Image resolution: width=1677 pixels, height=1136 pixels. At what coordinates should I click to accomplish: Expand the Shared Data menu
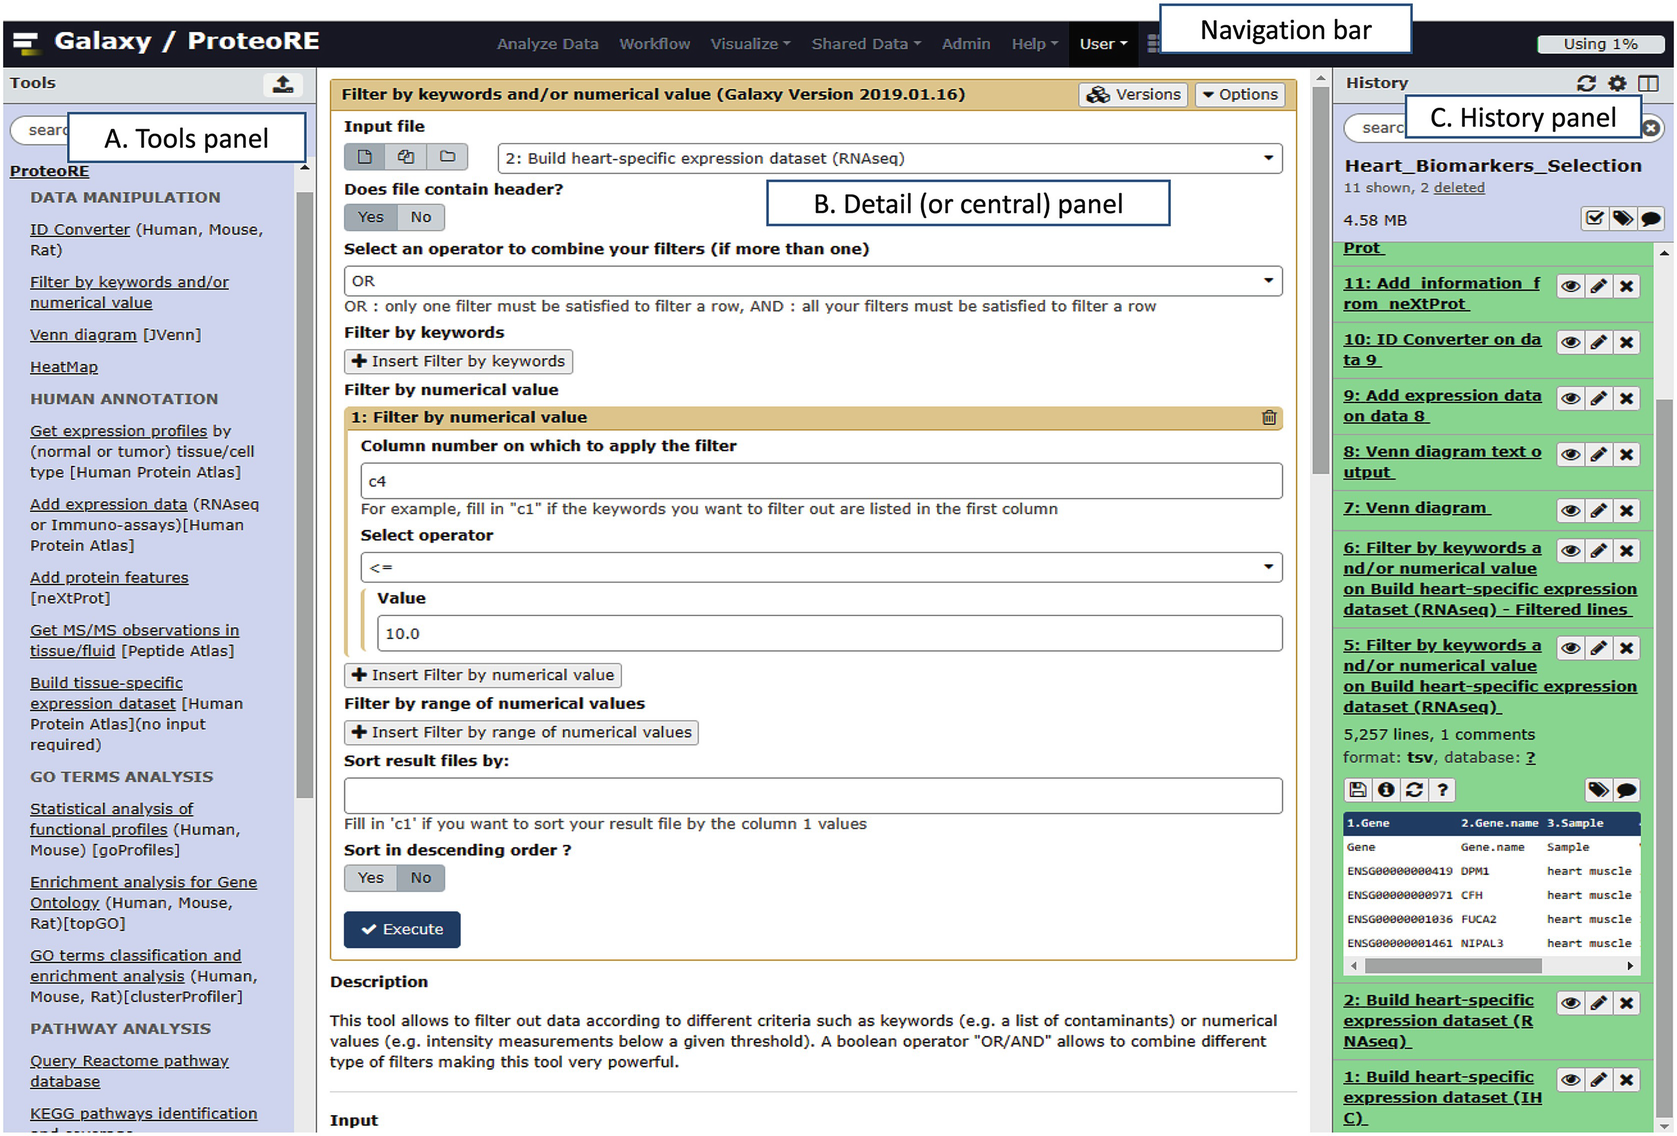click(x=866, y=44)
